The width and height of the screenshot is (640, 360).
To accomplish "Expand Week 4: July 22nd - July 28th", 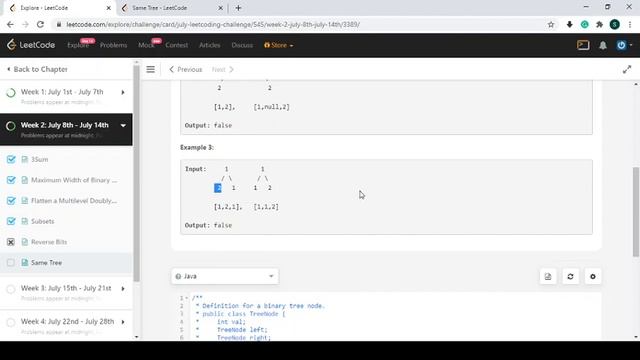I will pyautogui.click(x=123, y=322).
